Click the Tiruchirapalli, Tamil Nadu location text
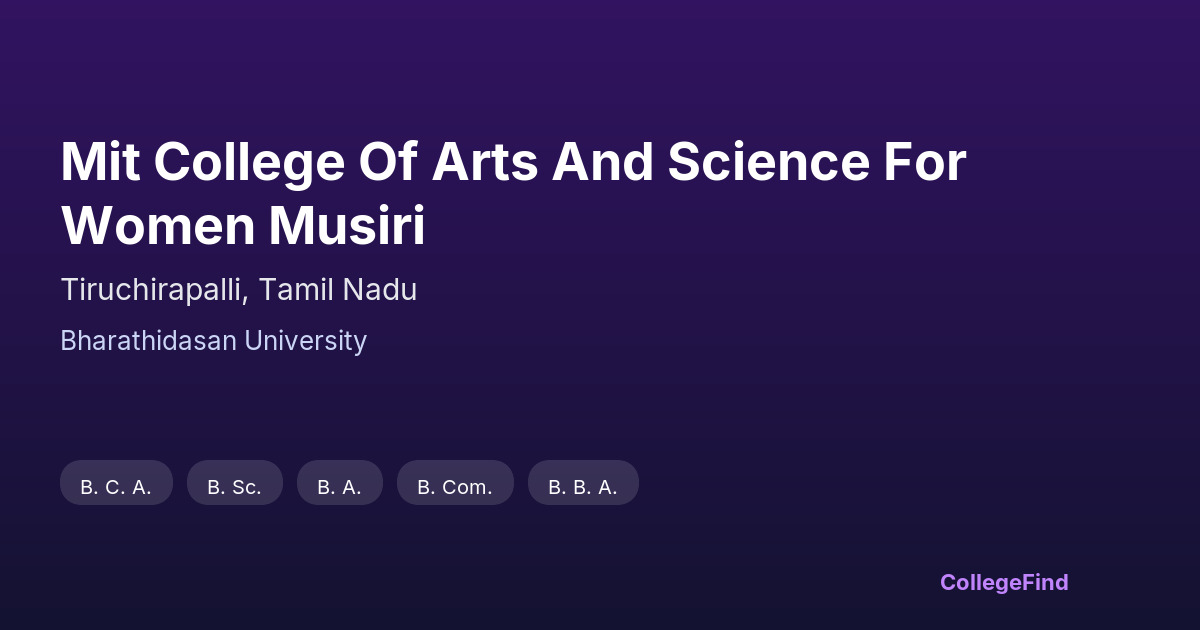 pos(238,290)
